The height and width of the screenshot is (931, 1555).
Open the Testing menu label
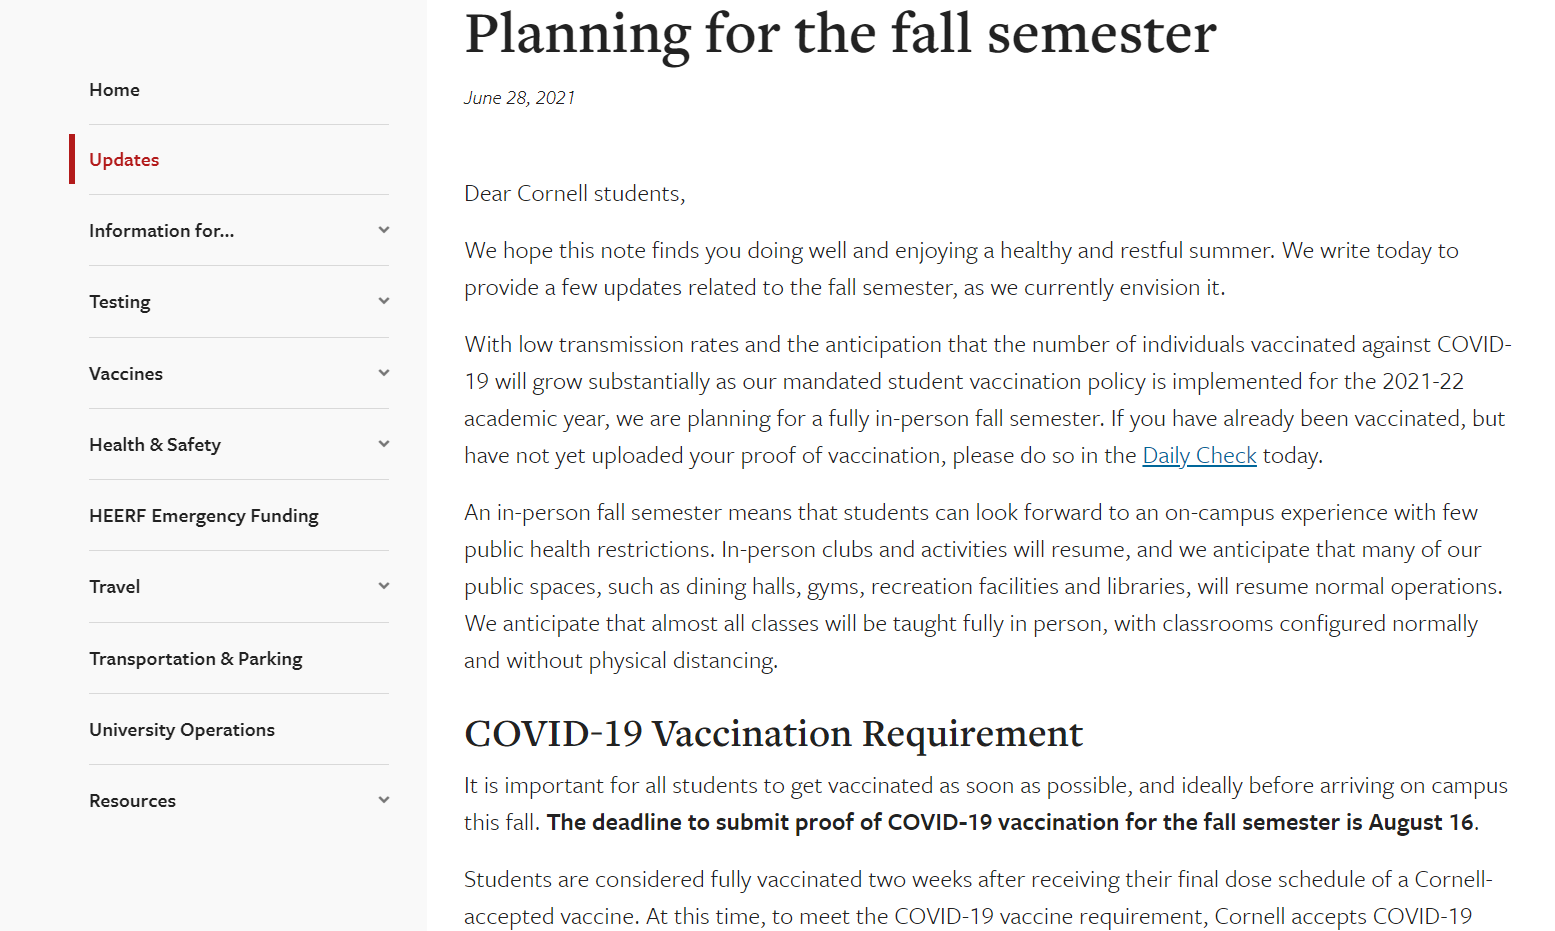click(120, 302)
